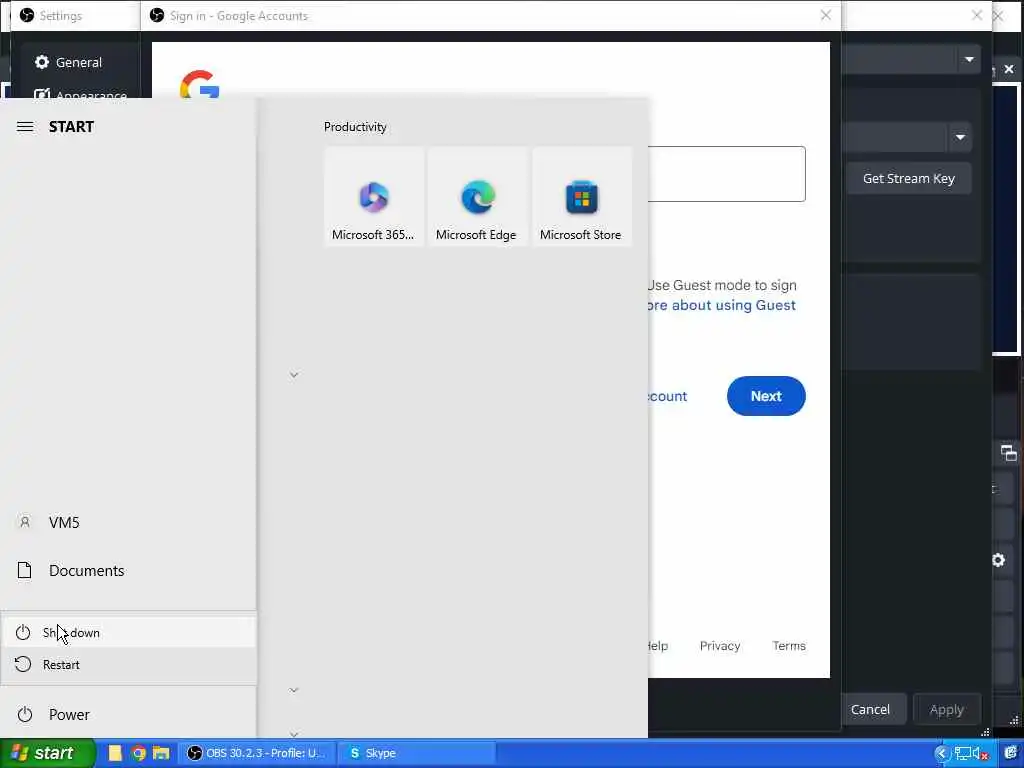Open the Microsoft 365 tile

(374, 197)
